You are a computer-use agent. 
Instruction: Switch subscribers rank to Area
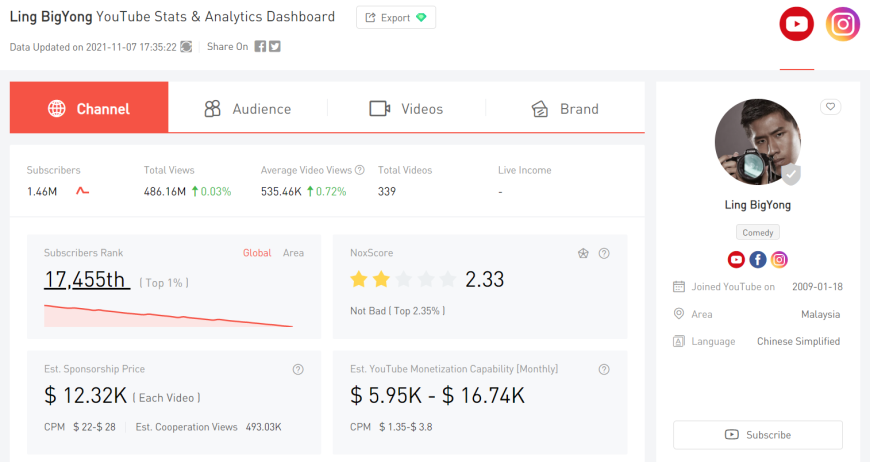293,253
